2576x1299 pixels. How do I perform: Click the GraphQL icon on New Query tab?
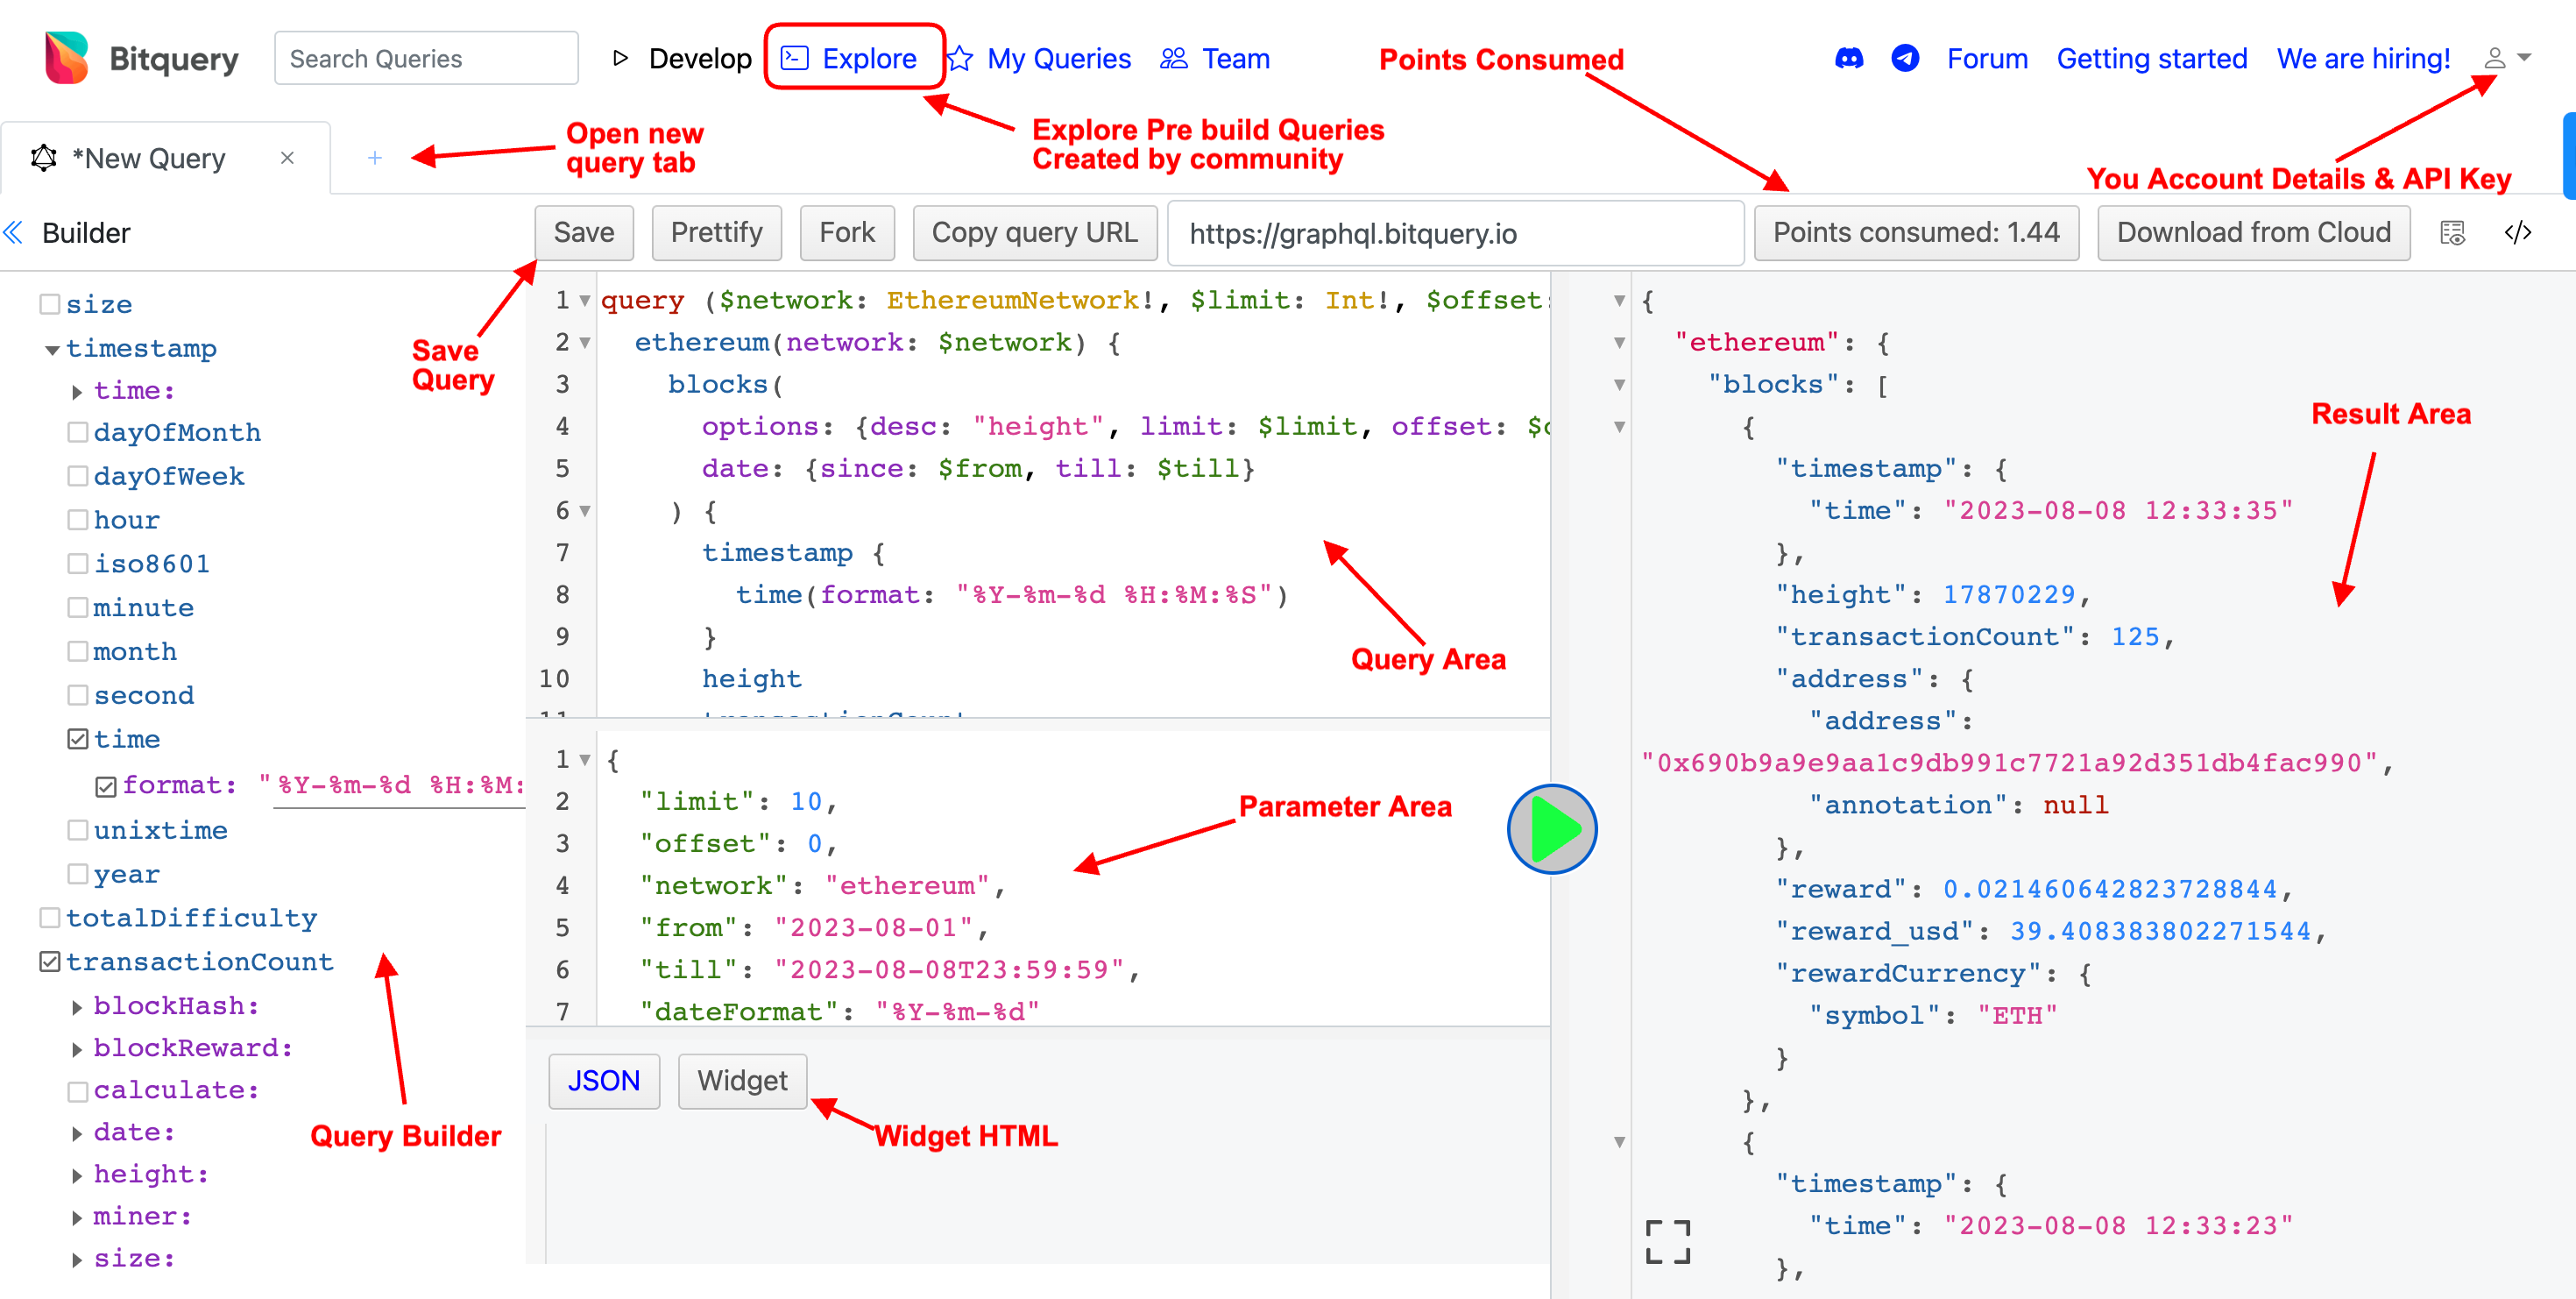44,158
